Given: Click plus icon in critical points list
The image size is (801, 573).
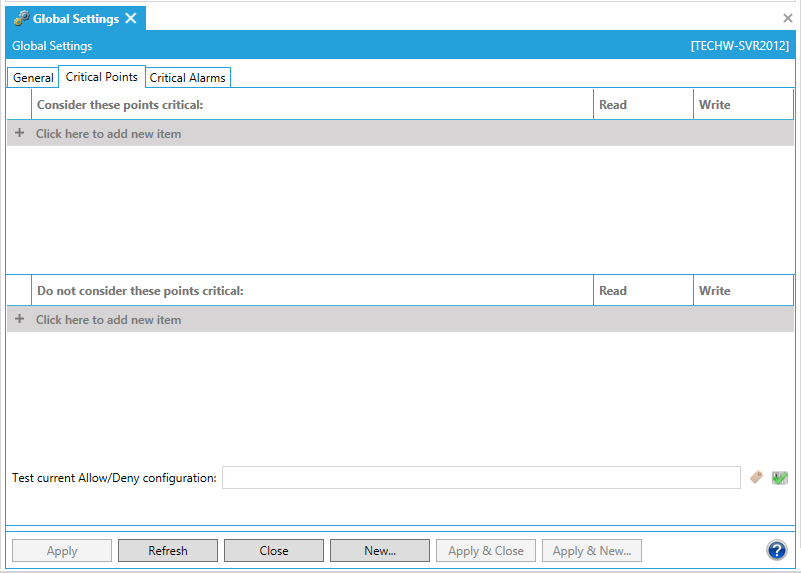Looking at the screenshot, I should [x=19, y=133].
